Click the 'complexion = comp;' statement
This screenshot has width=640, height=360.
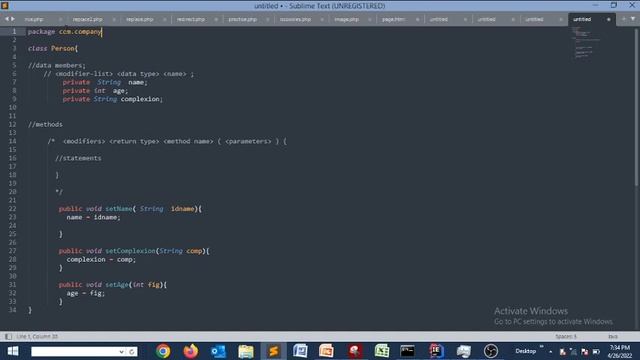pyautogui.click(x=101, y=259)
